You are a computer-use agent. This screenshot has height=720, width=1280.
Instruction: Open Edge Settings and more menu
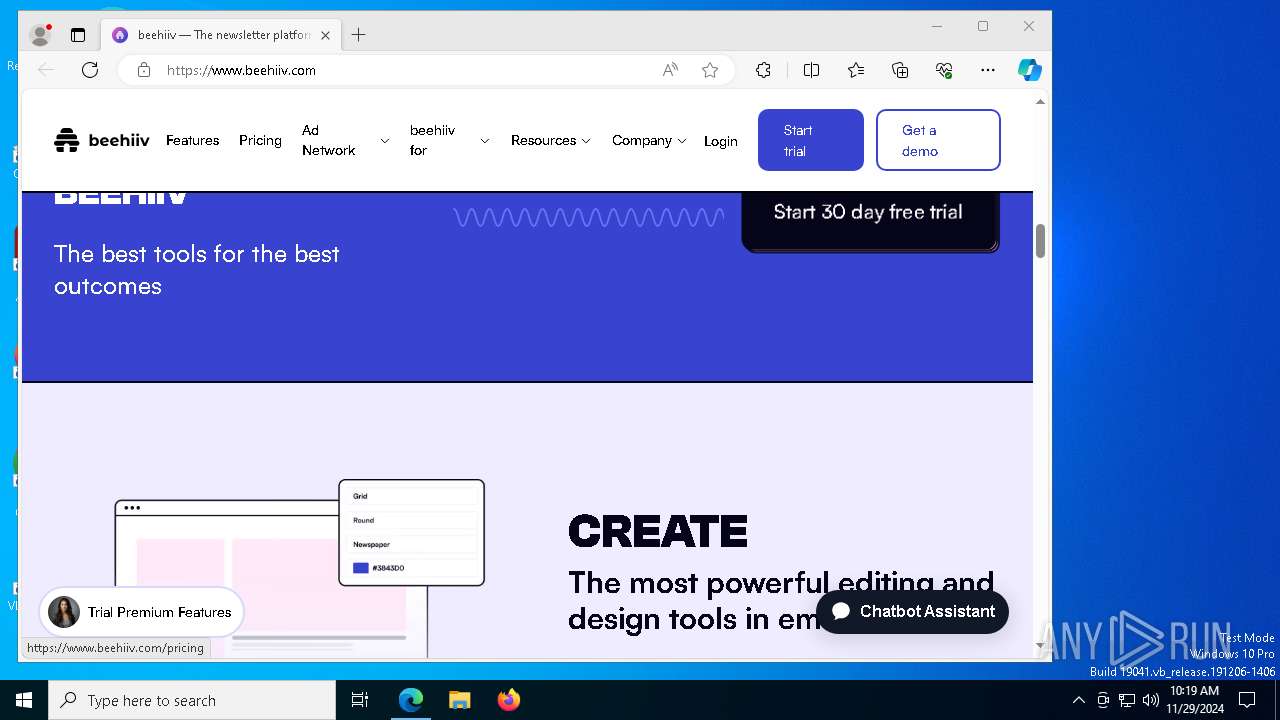click(988, 70)
